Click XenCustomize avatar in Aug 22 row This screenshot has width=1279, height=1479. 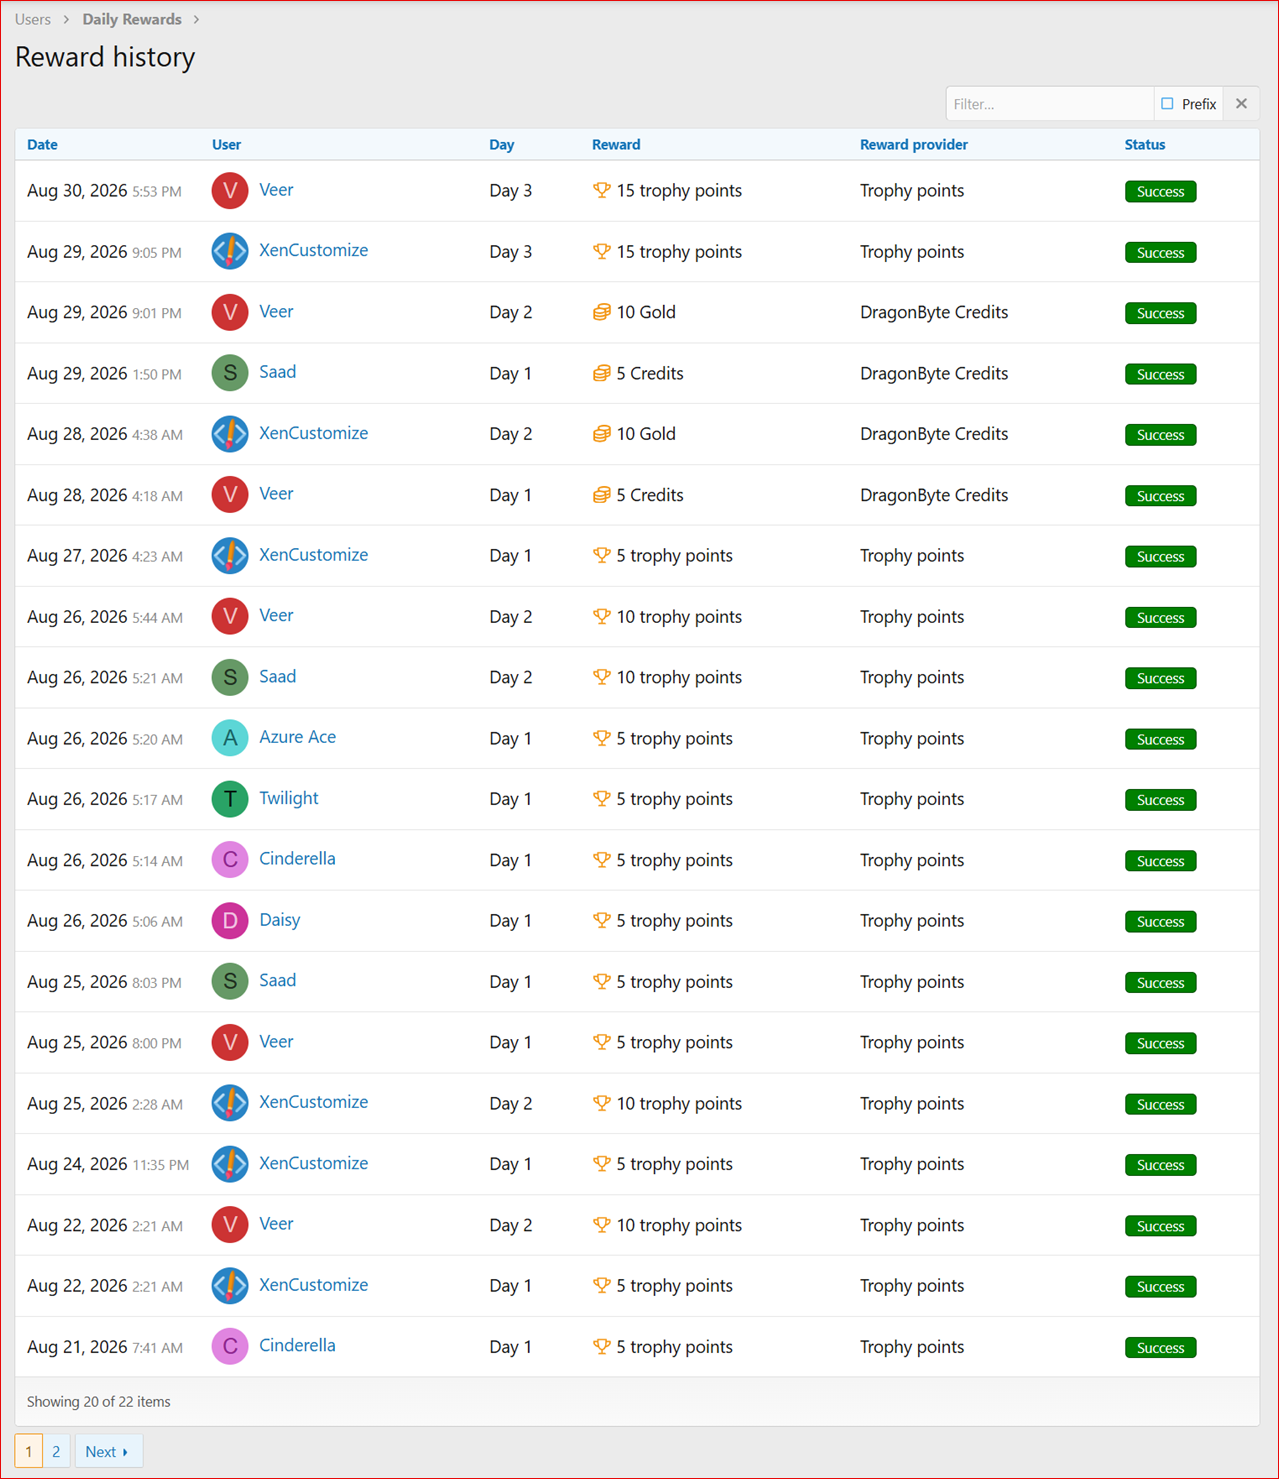click(230, 1286)
